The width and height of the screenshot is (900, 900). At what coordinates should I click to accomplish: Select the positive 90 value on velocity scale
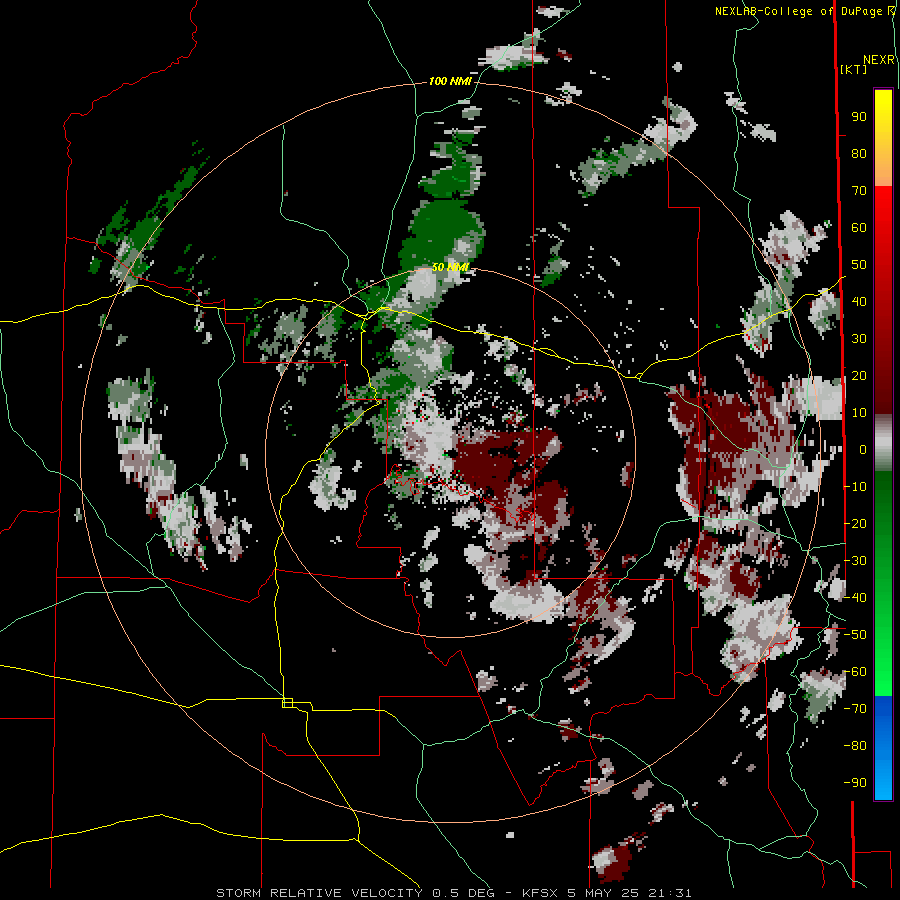[x=859, y=117]
